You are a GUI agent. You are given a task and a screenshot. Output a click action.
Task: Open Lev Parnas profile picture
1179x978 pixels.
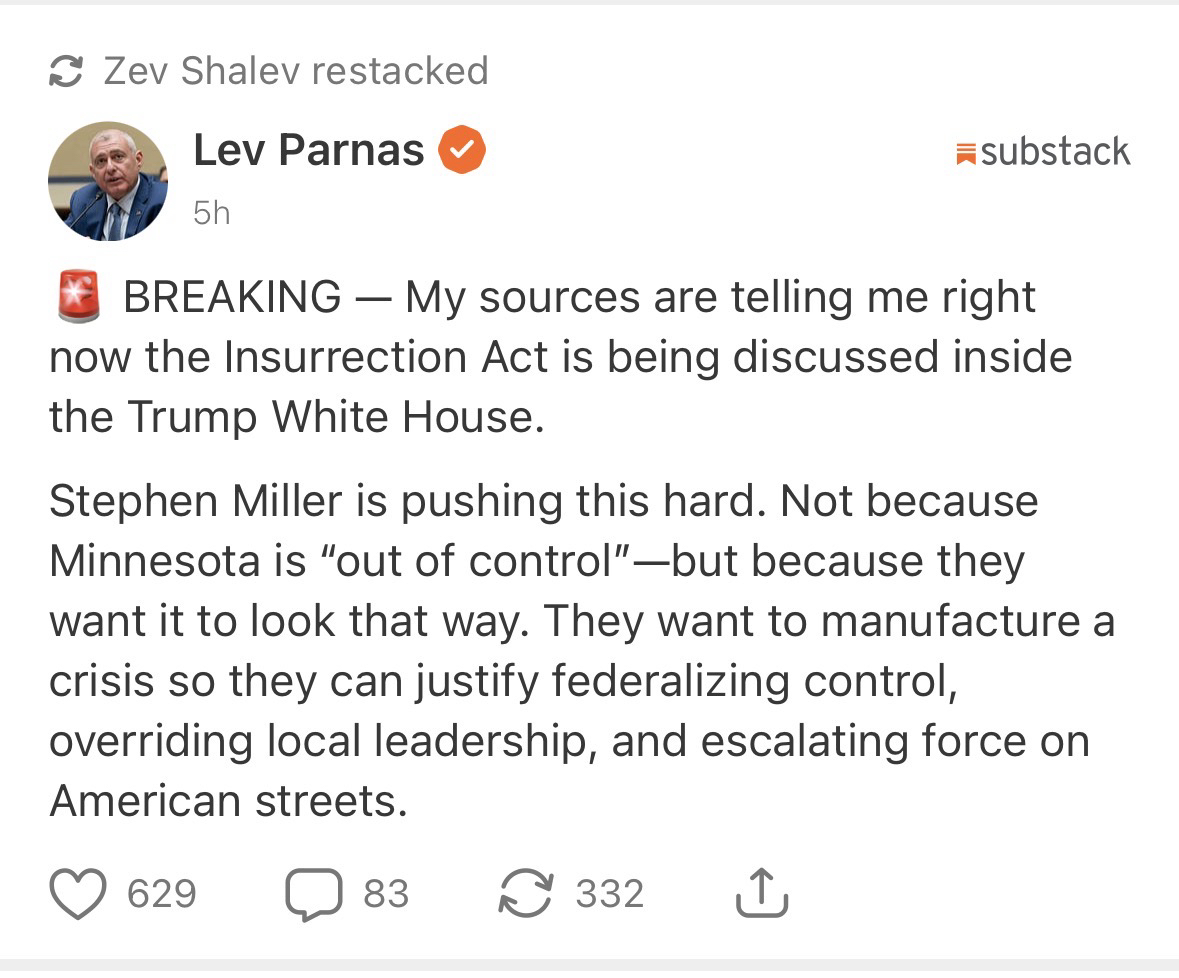click(x=108, y=181)
